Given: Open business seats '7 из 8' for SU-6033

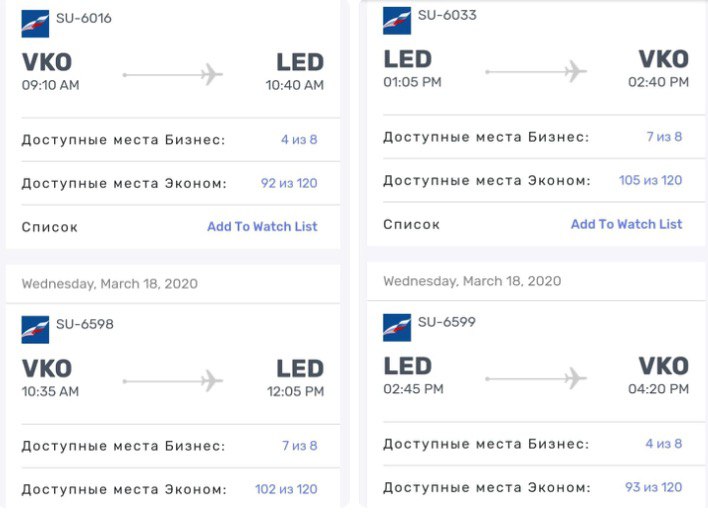Looking at the screenshot, I should click(x=664, y=136).
